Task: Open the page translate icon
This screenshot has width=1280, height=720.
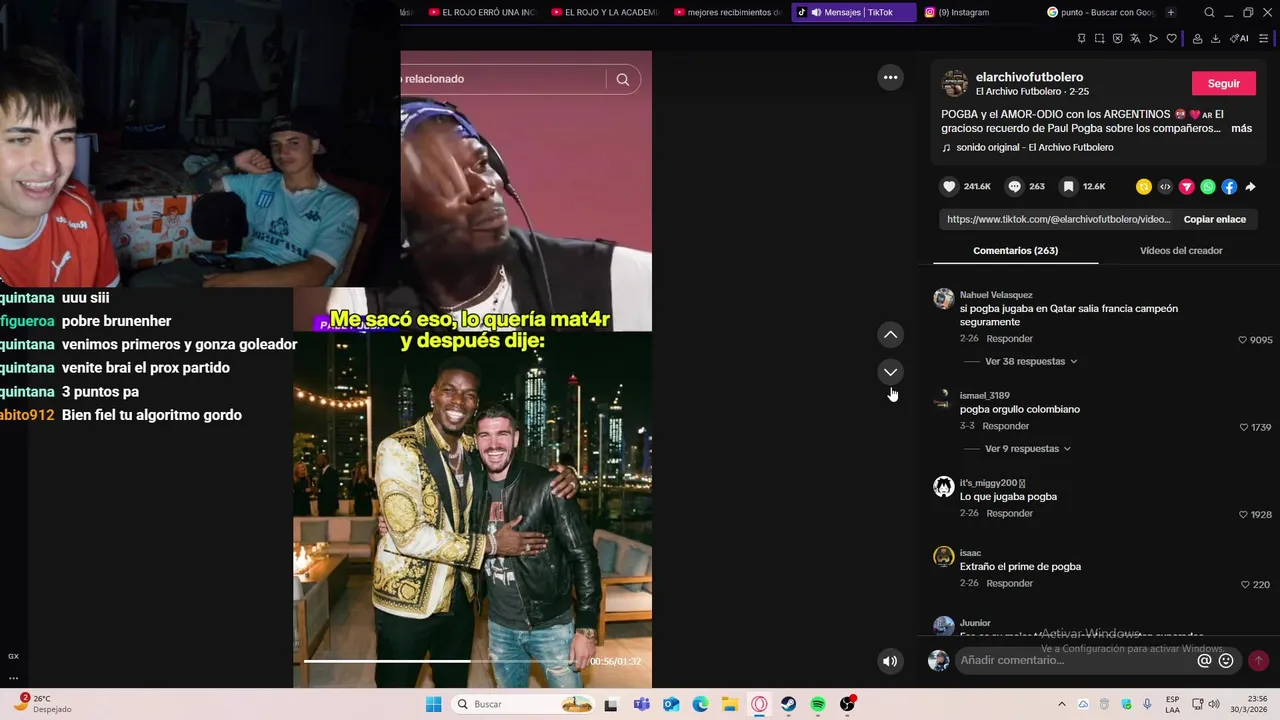Action: click(x=1135, y=39)
